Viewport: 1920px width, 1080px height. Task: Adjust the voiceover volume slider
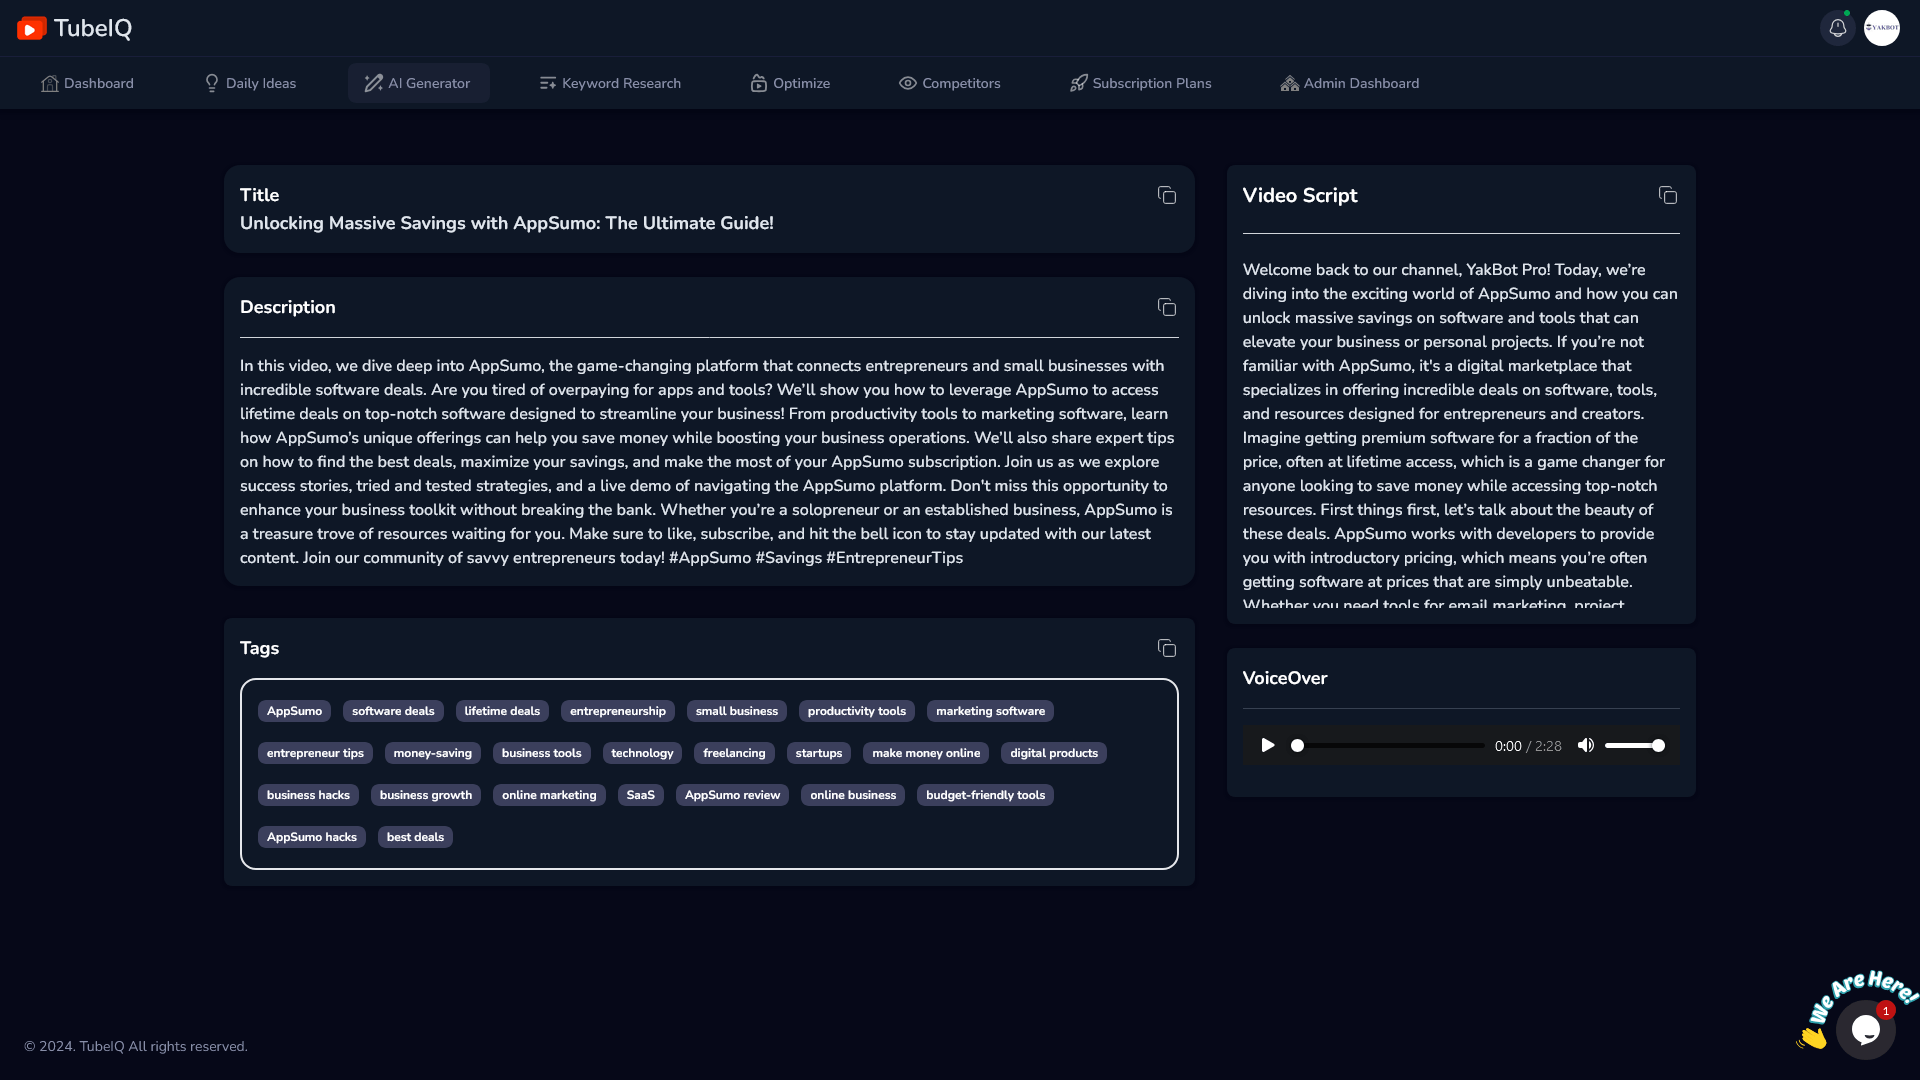coord(1634,745)
